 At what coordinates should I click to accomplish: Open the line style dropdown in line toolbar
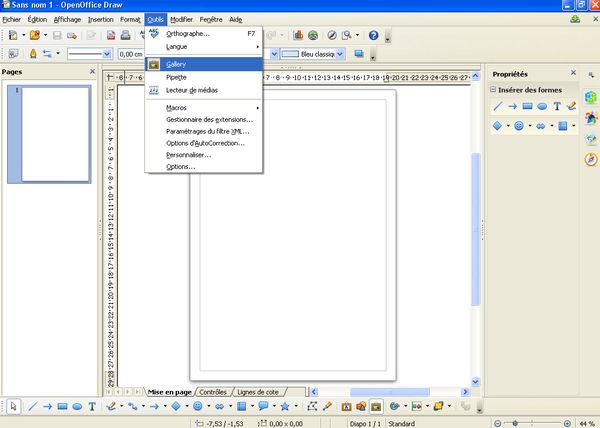click(107, 54)
